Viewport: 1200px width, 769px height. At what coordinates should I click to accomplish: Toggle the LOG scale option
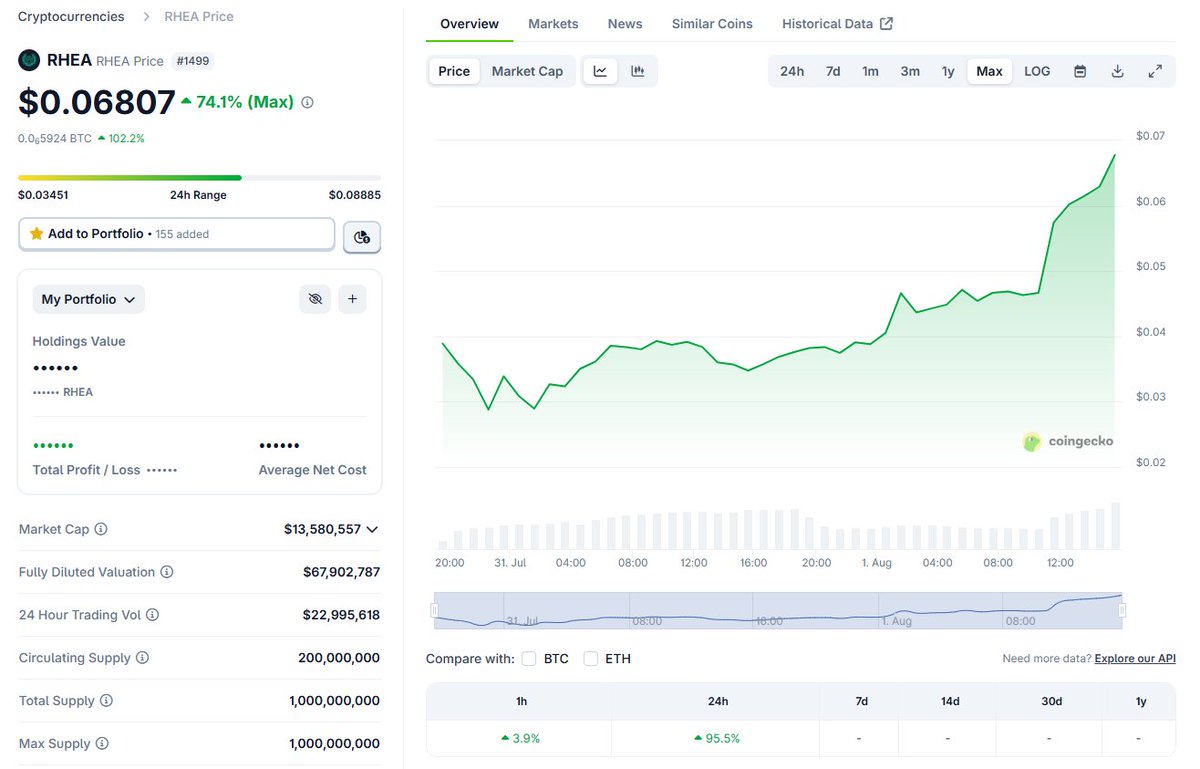coord(1037,71)
